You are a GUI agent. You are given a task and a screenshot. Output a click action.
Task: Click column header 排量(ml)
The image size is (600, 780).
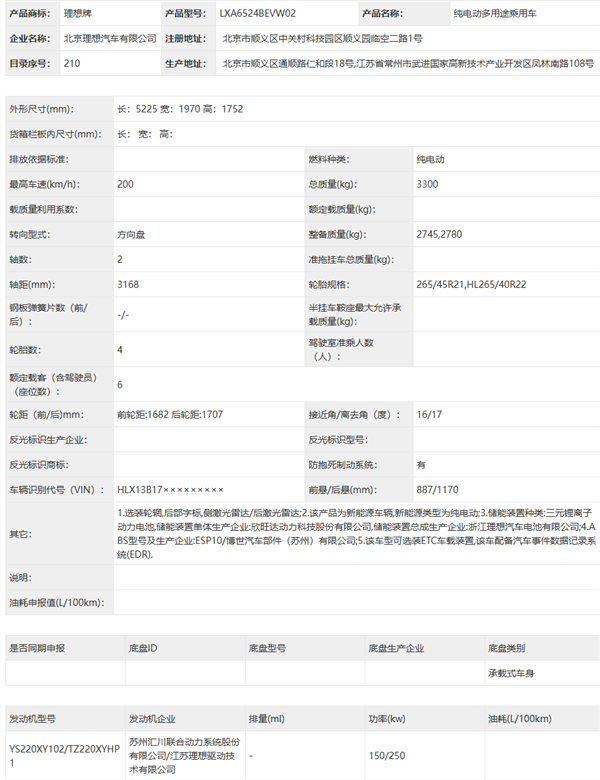pos(267,719)
